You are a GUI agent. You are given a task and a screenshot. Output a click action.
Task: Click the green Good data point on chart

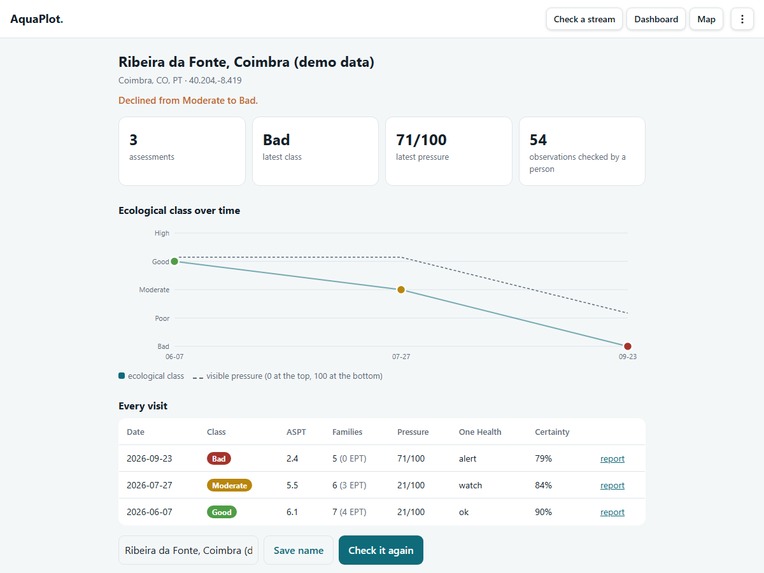[174, 262]
